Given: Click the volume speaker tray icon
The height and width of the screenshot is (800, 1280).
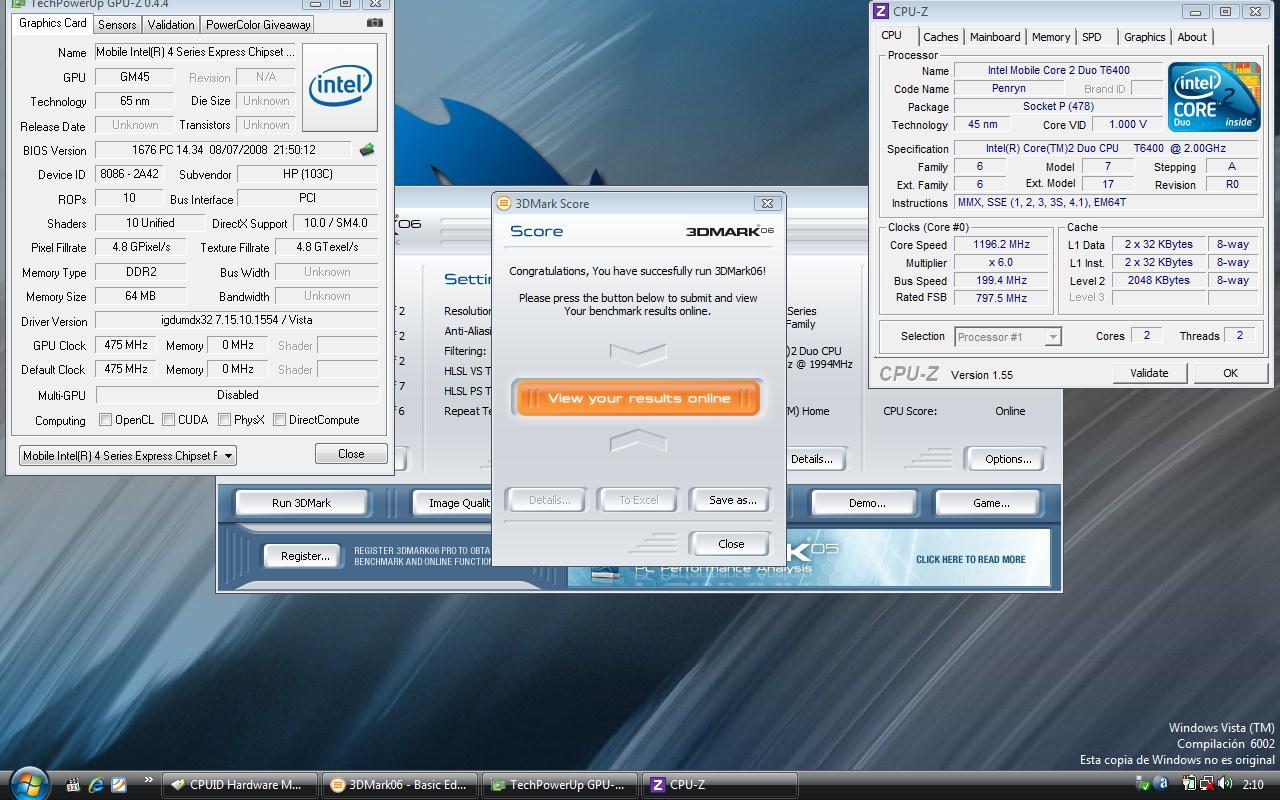Looking at the screenshot, I should click(x=1226, y=785).
